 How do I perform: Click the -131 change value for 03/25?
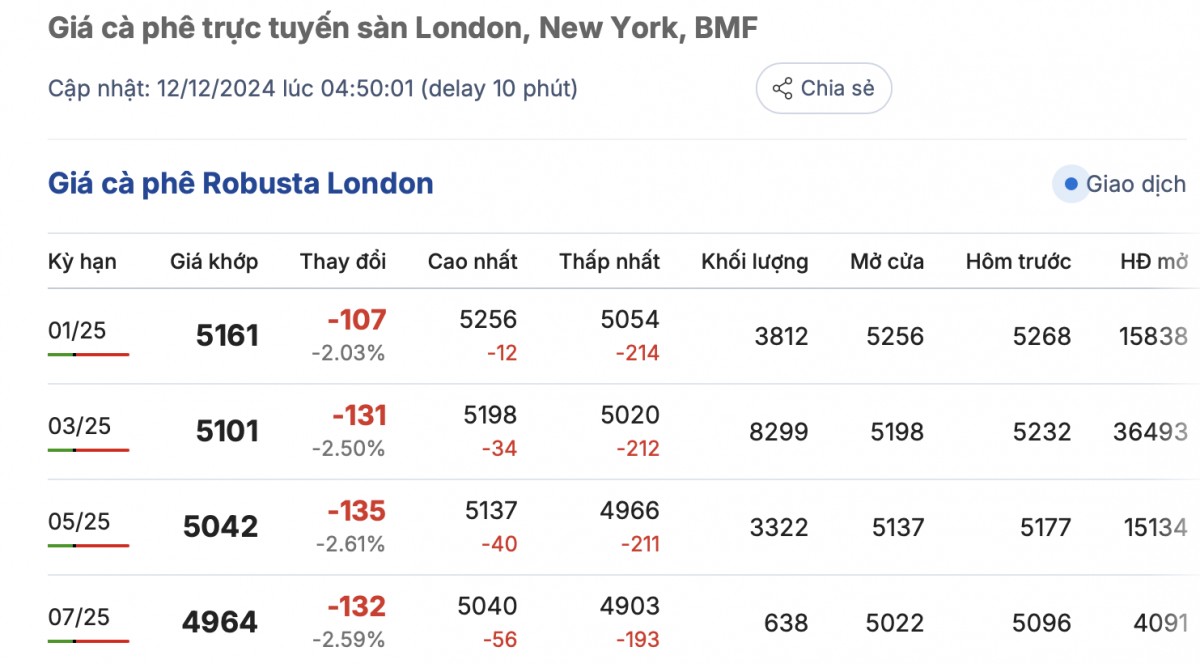coord(357,416)
